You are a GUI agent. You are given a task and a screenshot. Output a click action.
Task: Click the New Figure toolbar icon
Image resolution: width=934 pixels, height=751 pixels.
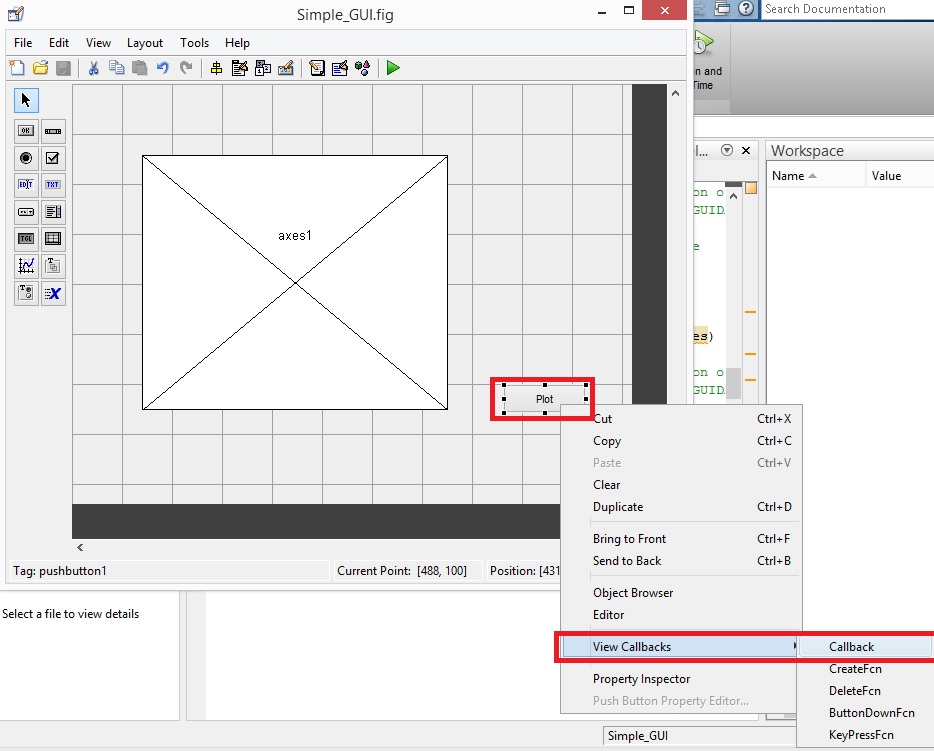point(17,68)
